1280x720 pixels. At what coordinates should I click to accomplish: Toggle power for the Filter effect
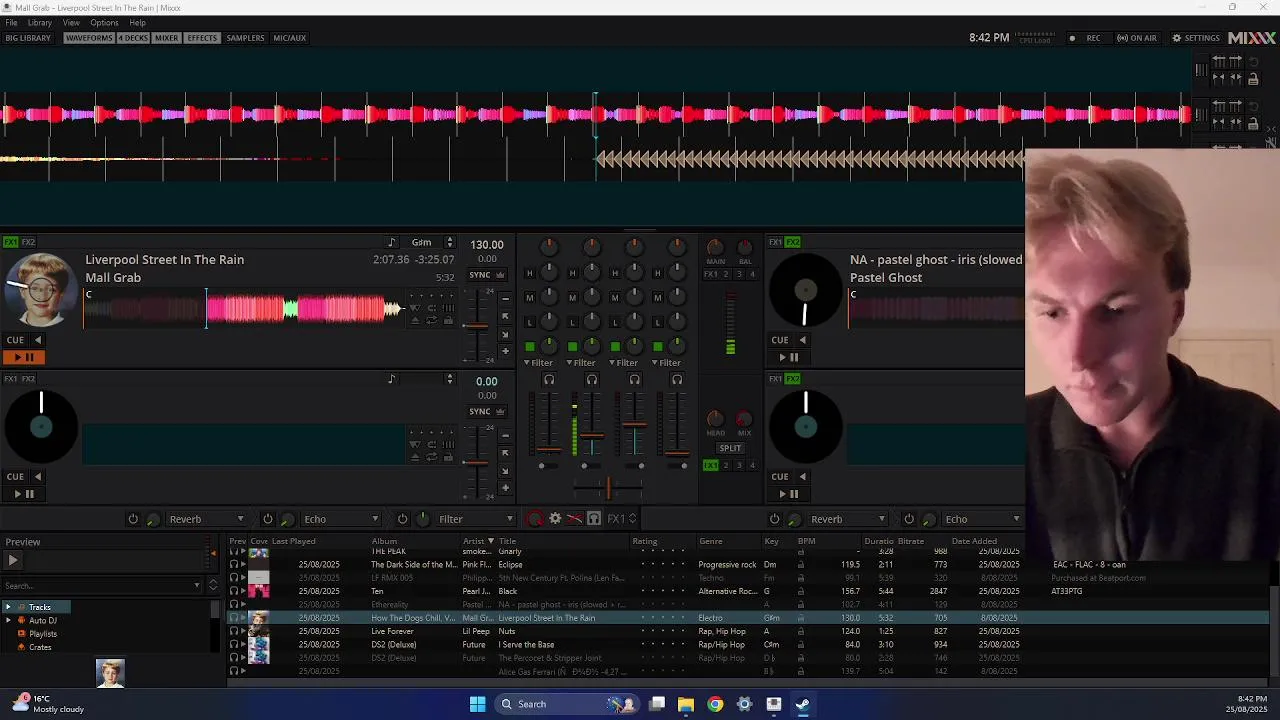point(403,519)
